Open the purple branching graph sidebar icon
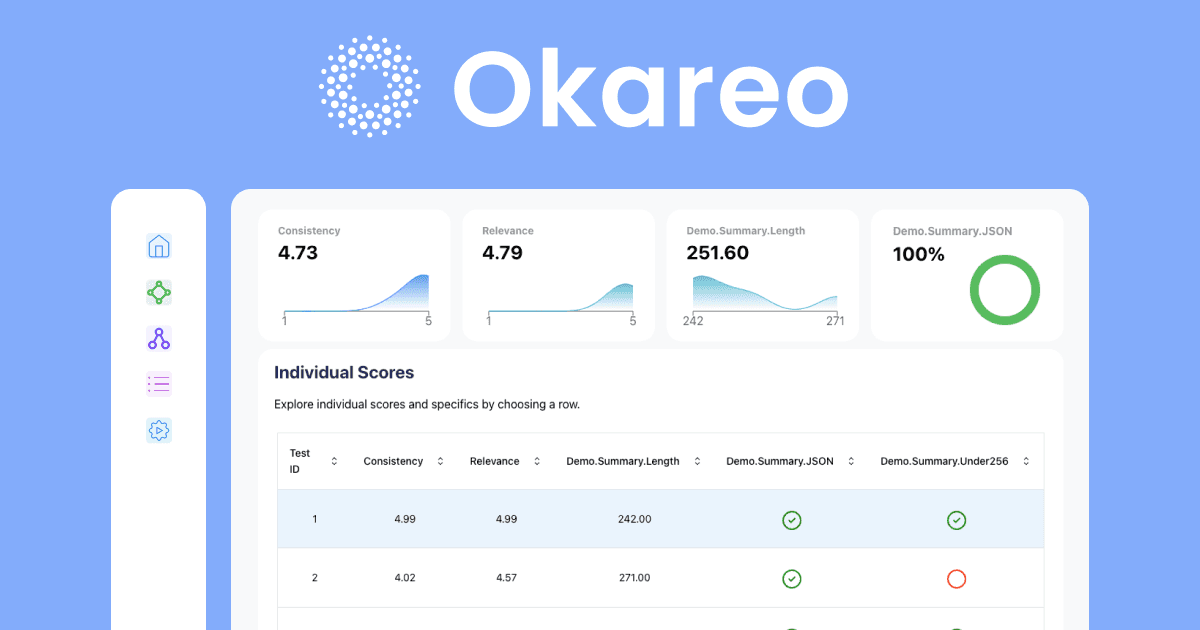This screenshot has width=1200, height=630. click(x=159, y=338)
